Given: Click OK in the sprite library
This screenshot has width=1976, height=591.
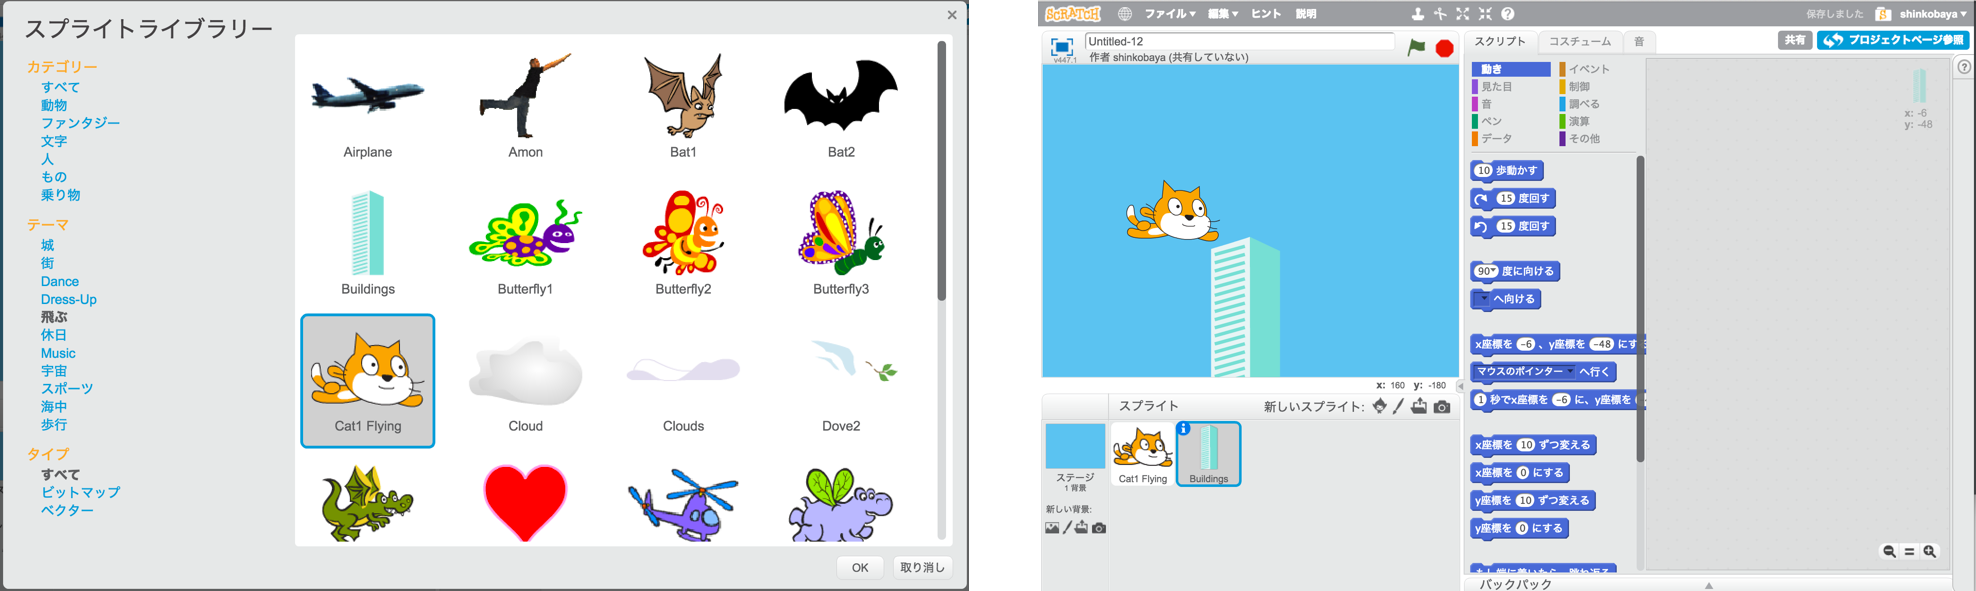Looking at the screenshot, I should 860,567.
